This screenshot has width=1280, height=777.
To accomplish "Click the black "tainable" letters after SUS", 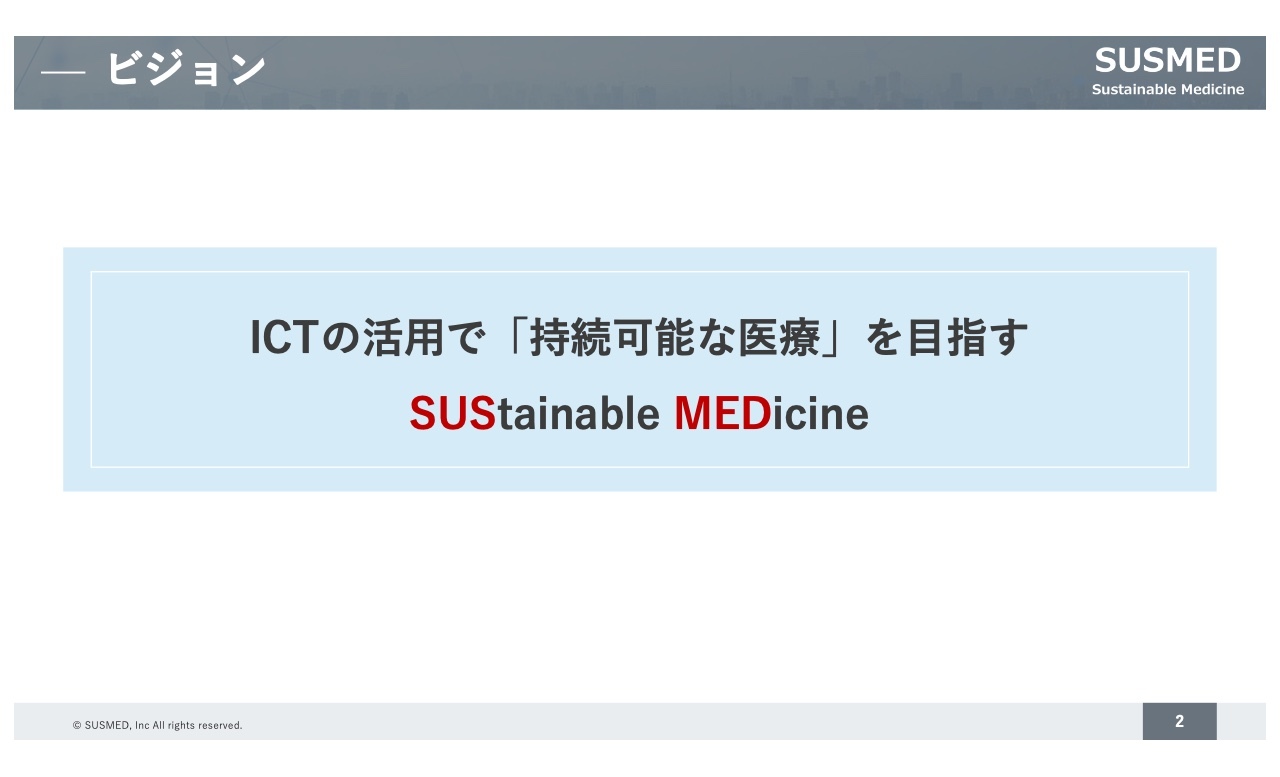I will (x=578, y=413).
